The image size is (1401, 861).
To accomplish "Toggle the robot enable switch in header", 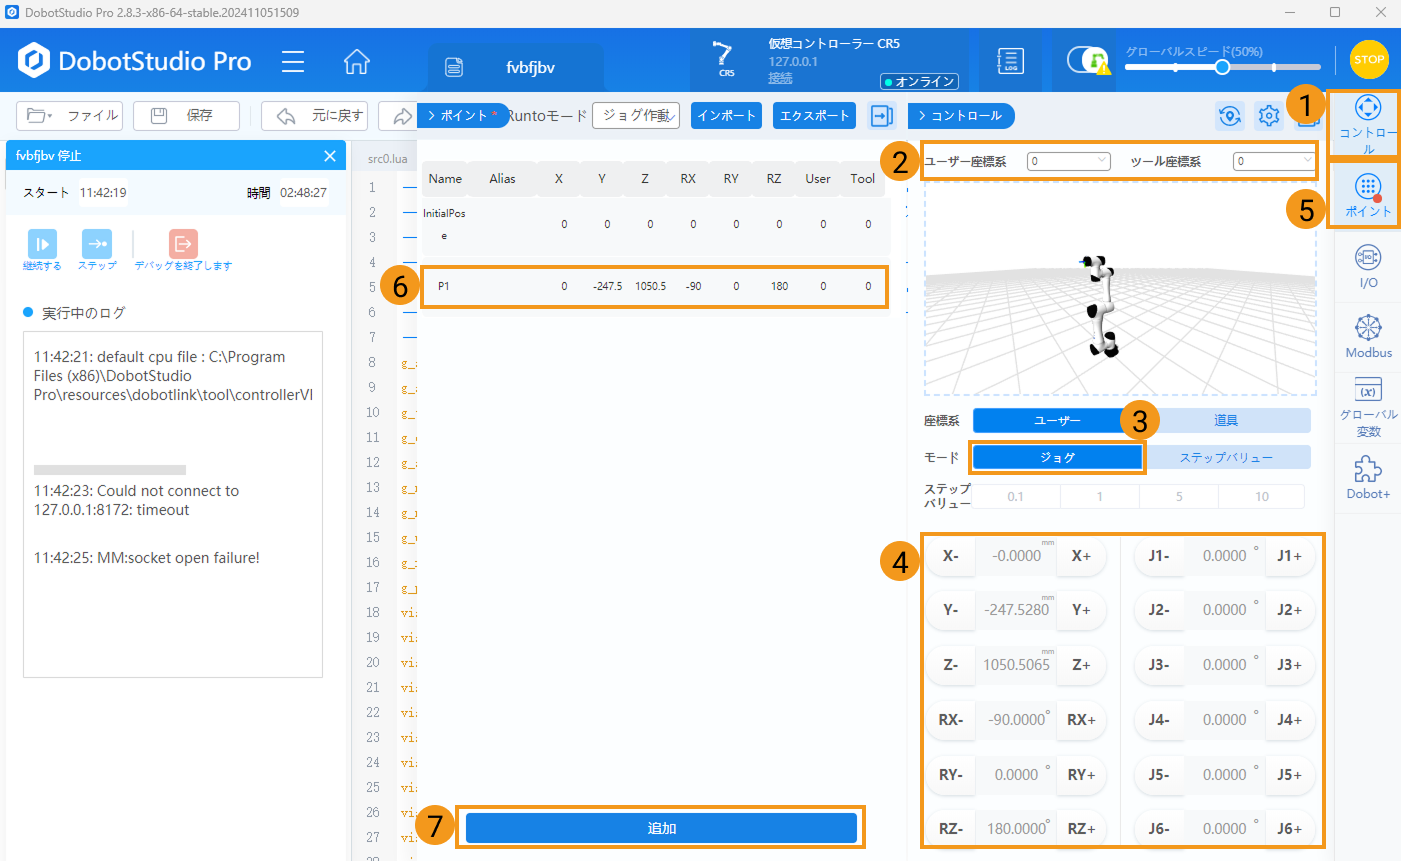I will 1087,61.
